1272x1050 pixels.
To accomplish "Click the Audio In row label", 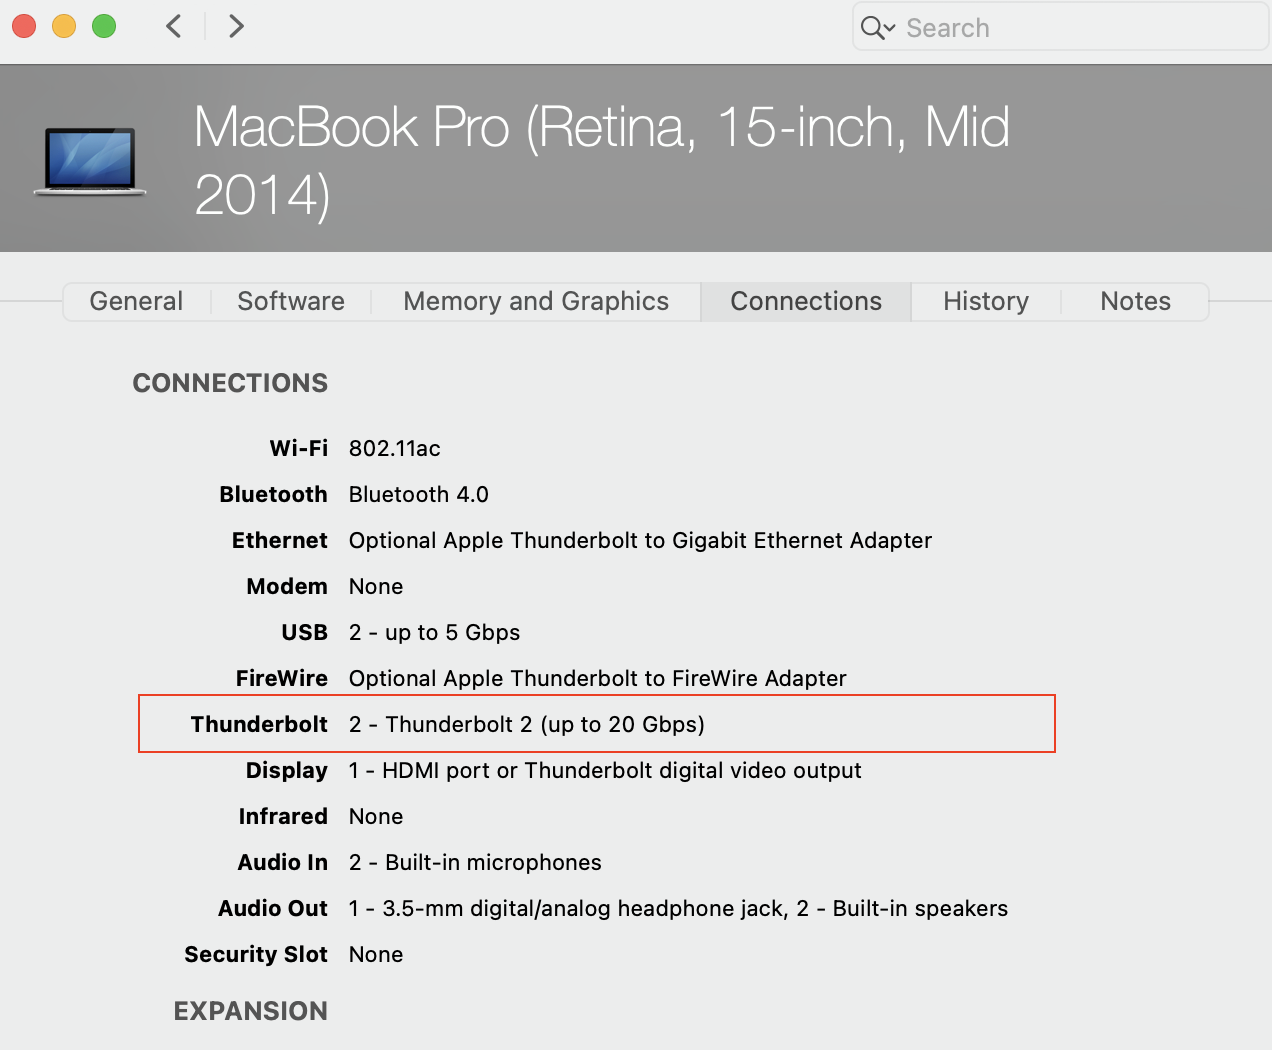I will click(283, 862).
